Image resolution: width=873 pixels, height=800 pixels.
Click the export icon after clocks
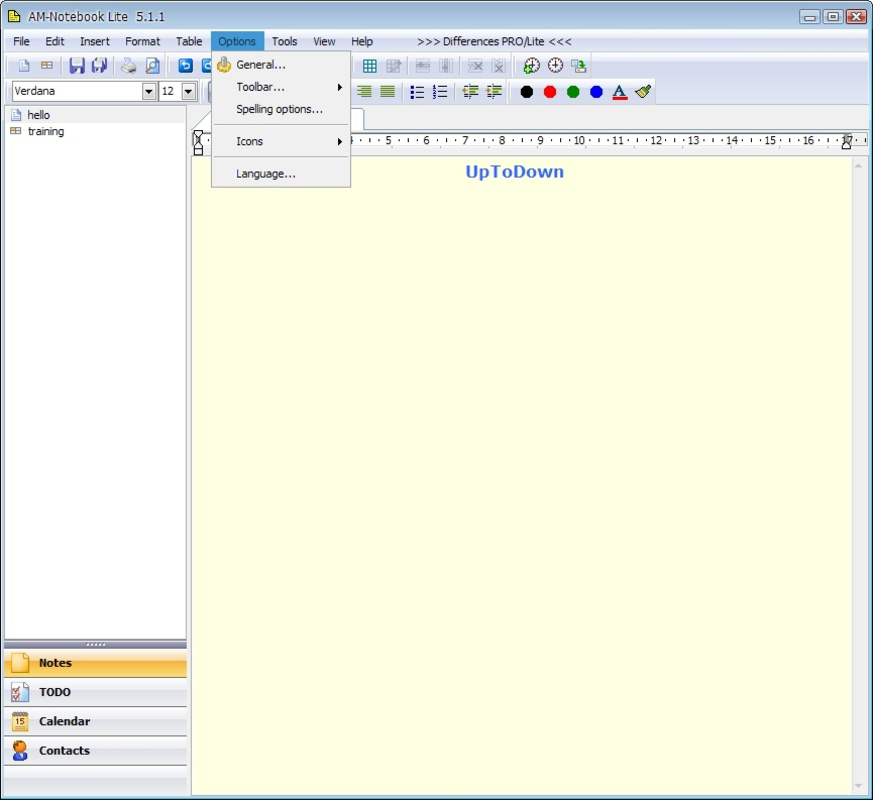pos(578,66)
